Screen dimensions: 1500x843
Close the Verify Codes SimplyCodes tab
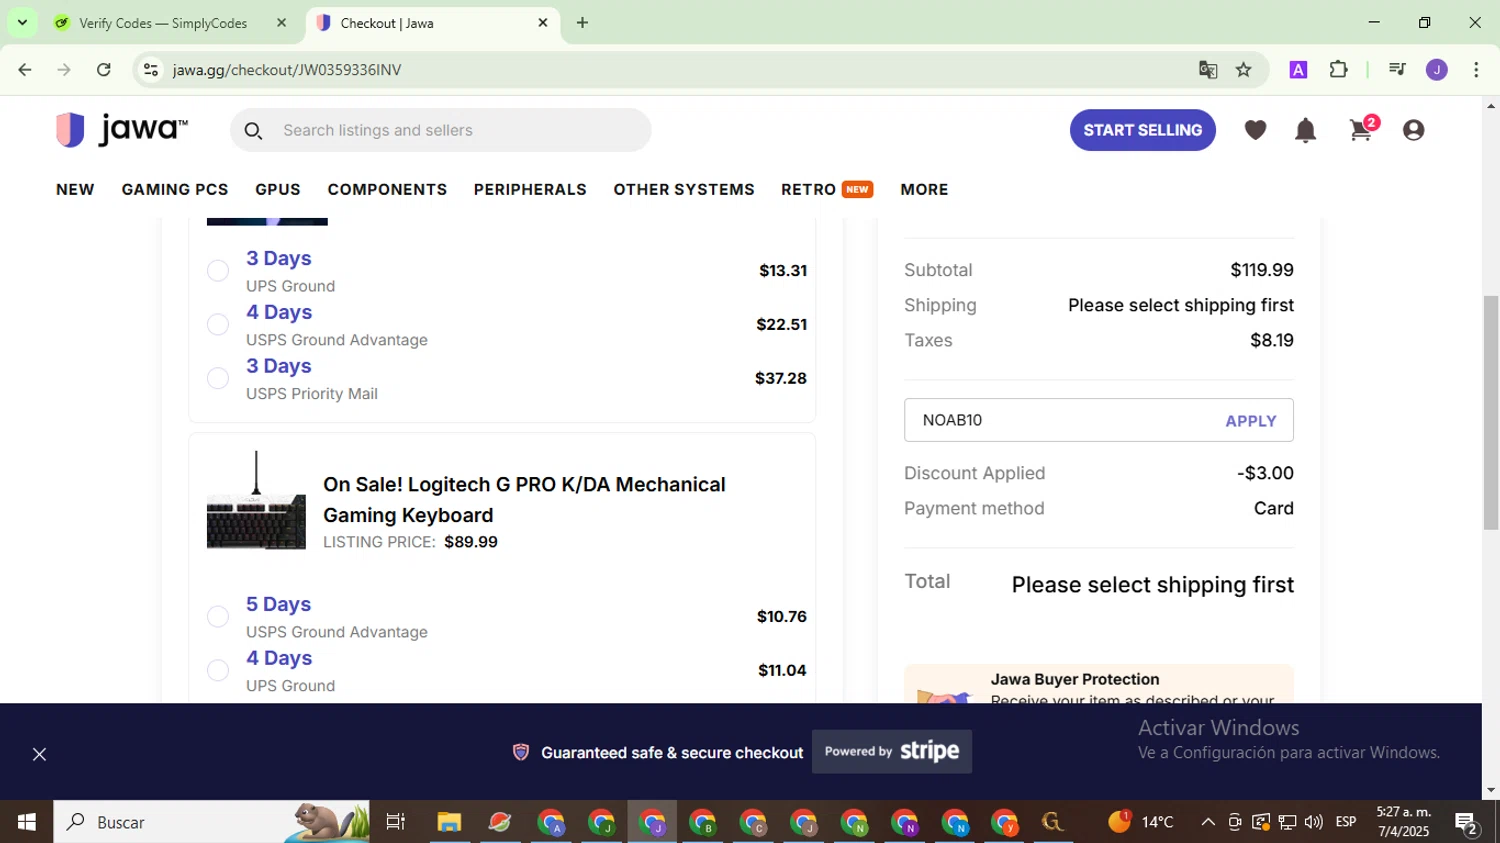[x=281, y=23]
